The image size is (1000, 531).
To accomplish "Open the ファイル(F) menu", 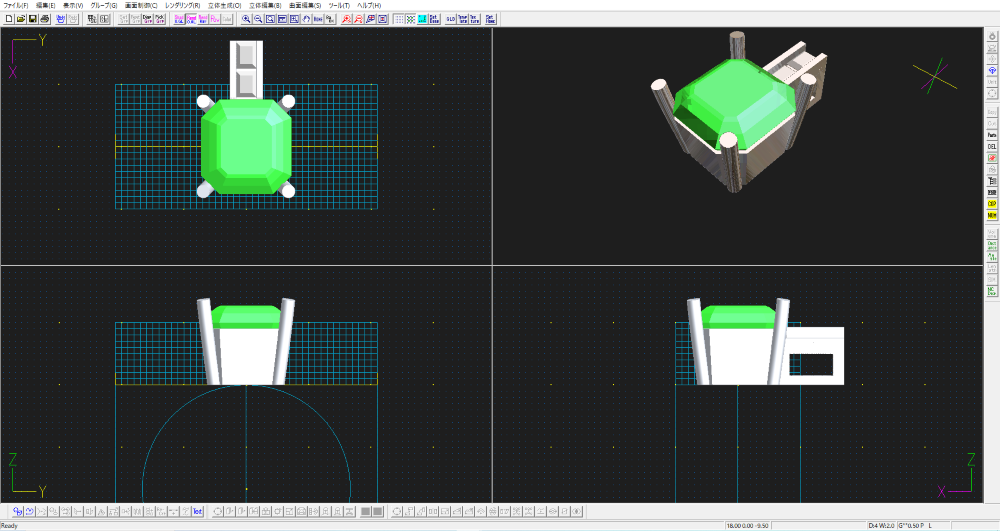I will point(16,5).
